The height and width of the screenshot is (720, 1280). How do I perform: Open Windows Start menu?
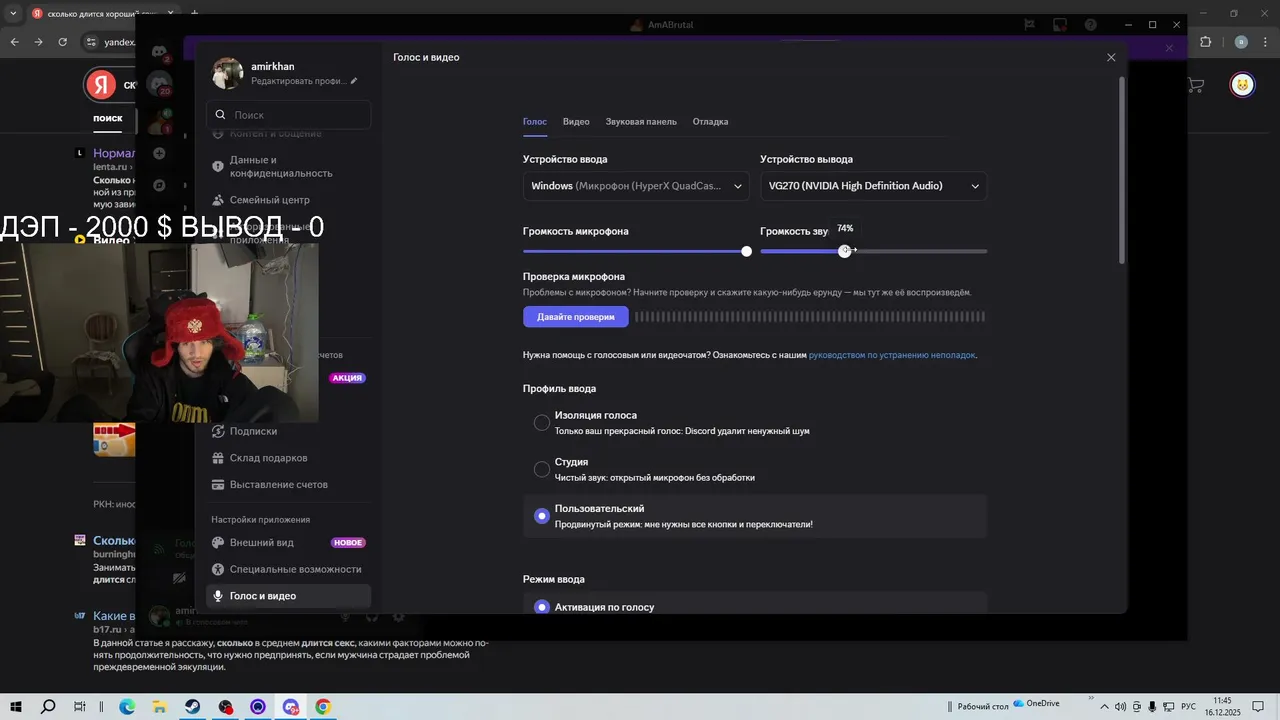coord(16,707)
